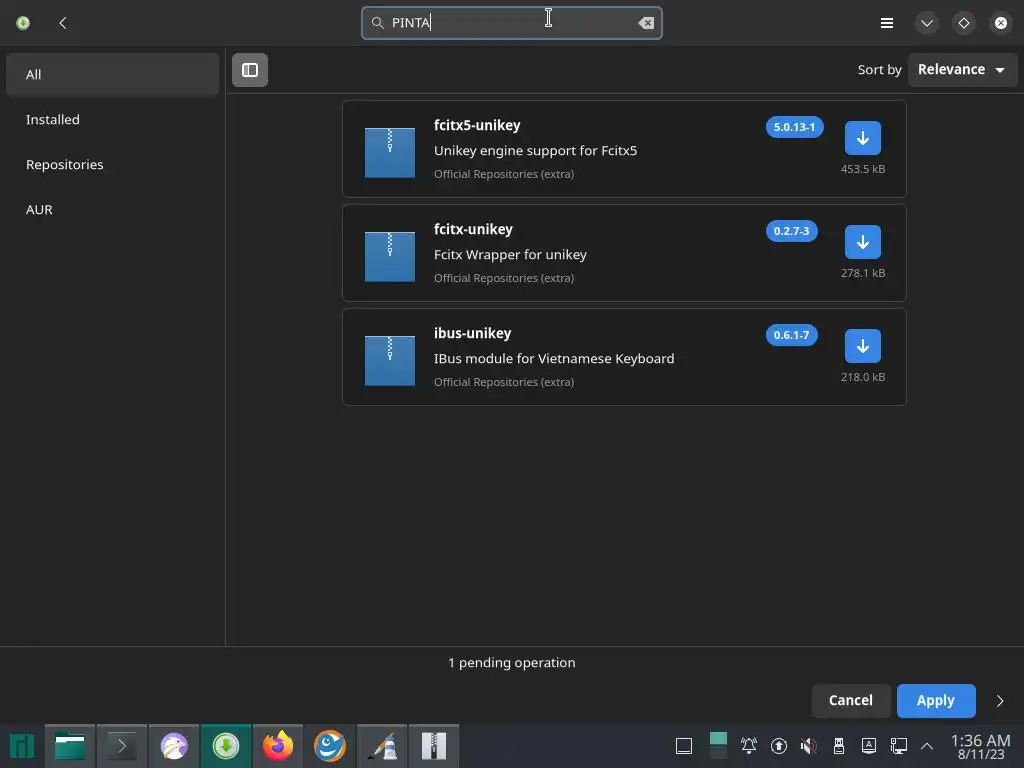The height and width of the screenshot is (768, 1024).
Task: Apply the pending operation
Action: pyautogui.click(x=936, y=700)
